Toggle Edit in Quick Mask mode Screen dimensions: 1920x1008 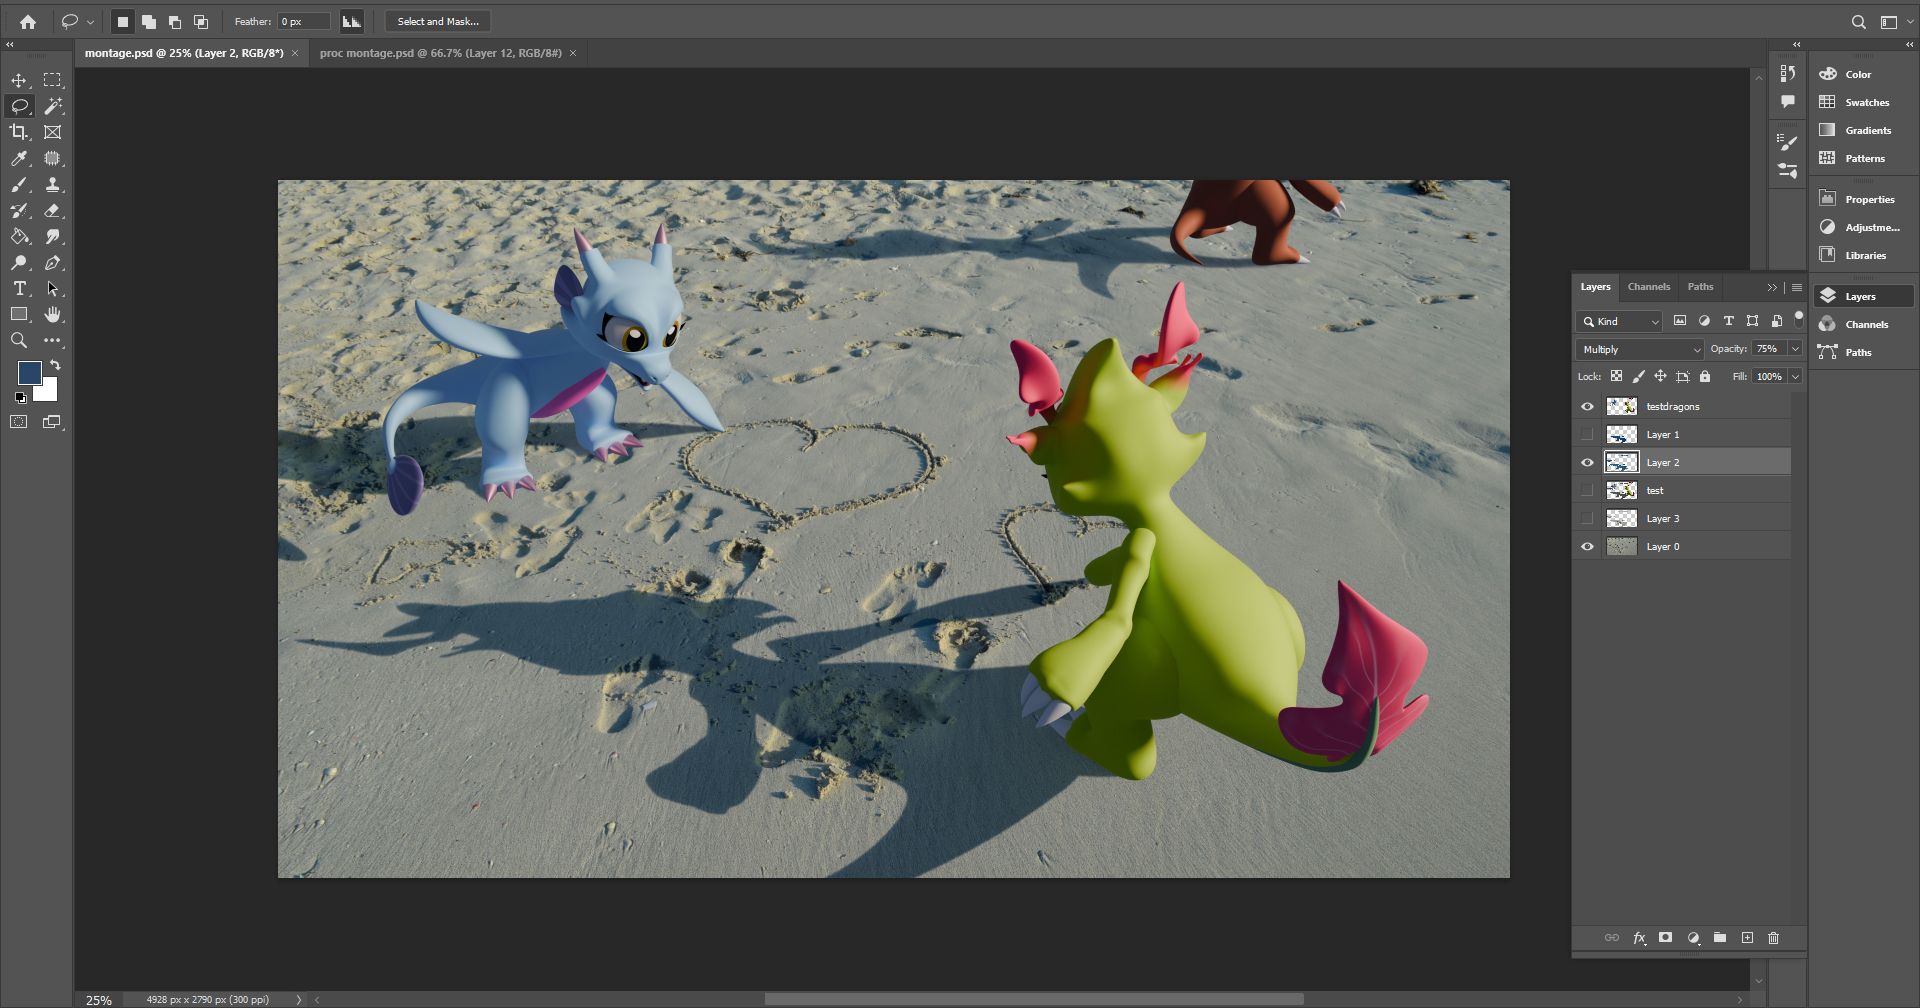[19, 422]
